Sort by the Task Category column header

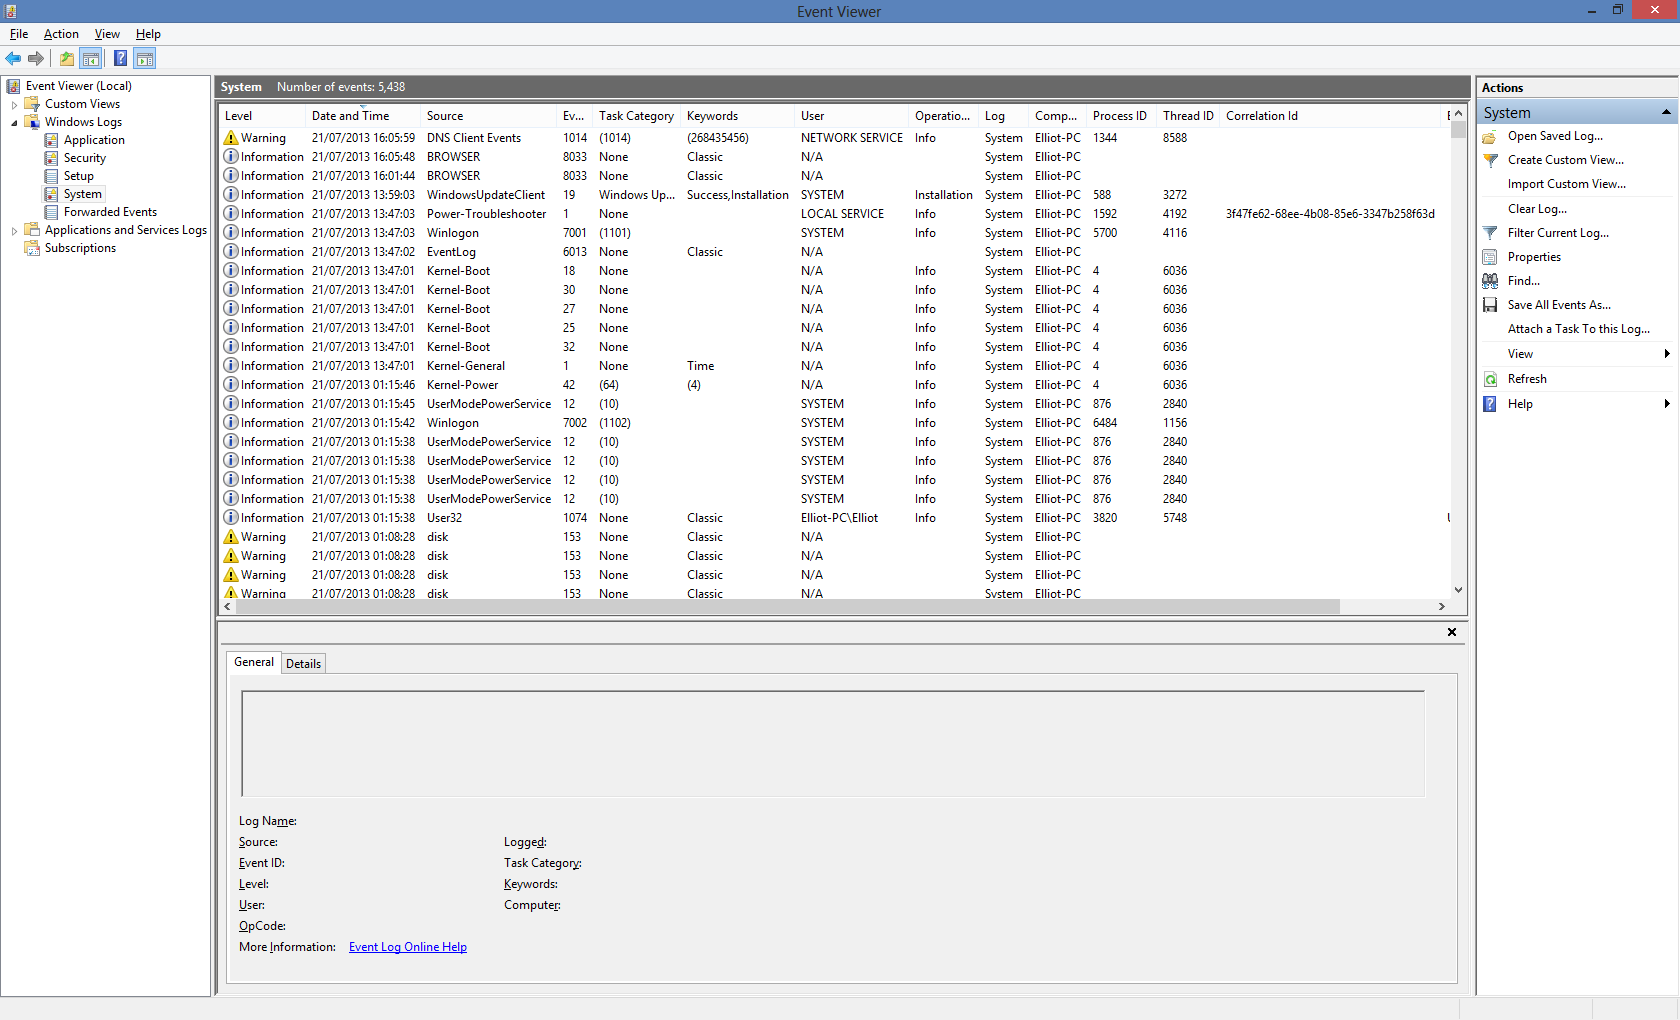pyautogui.click(x=636, y=116)
